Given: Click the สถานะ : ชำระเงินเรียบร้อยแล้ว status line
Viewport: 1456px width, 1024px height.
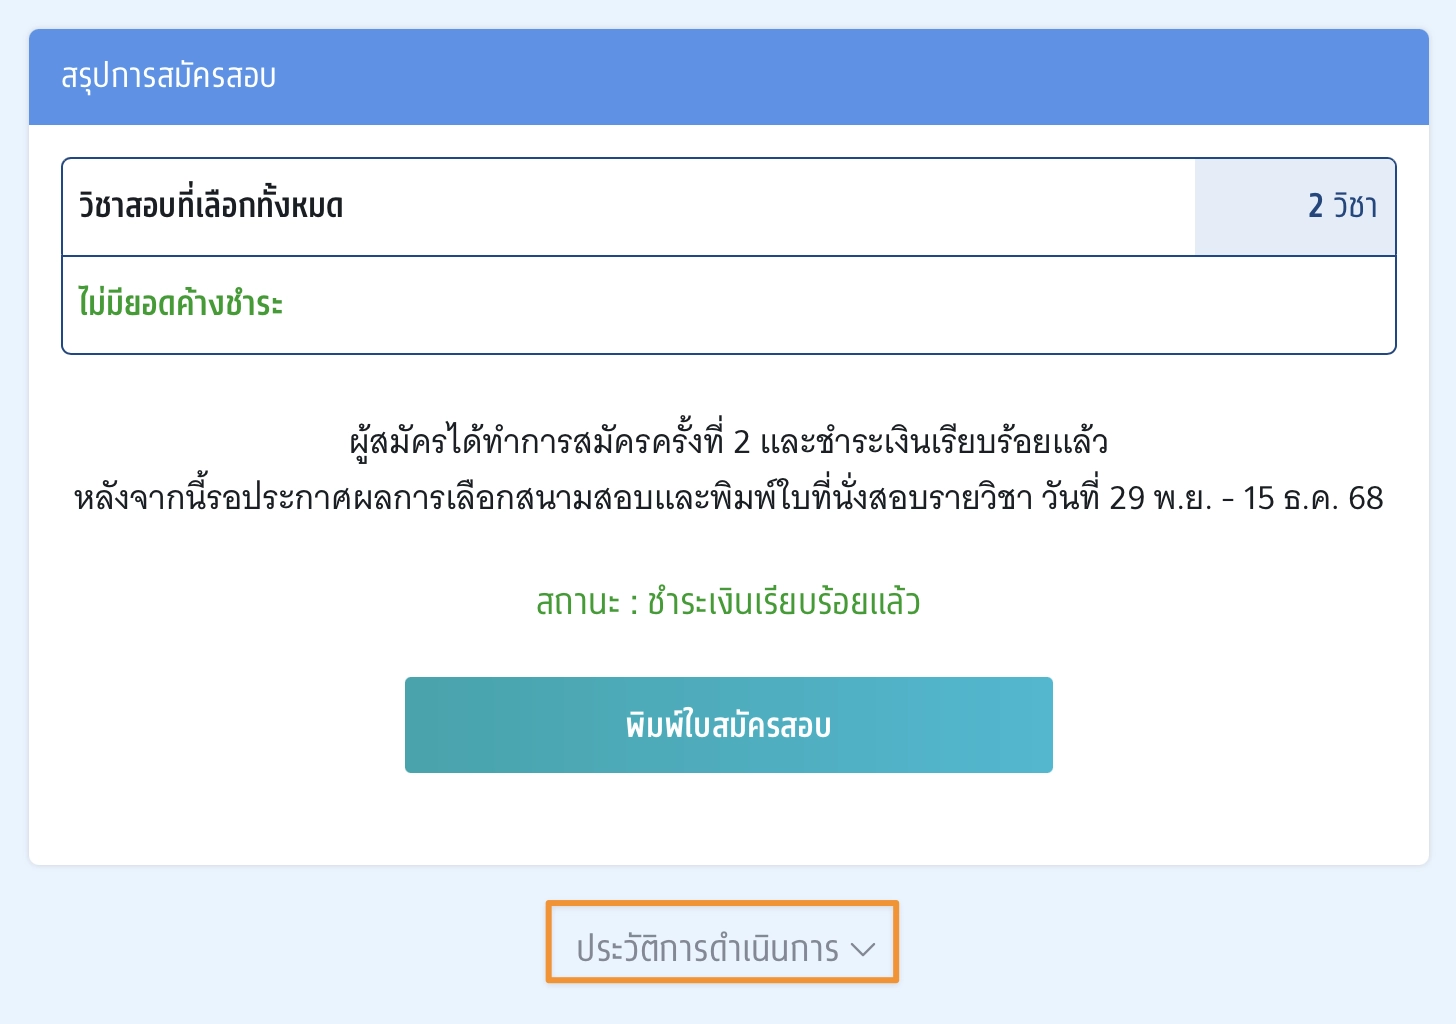Looking at the screenshot, I should [728, 602].
